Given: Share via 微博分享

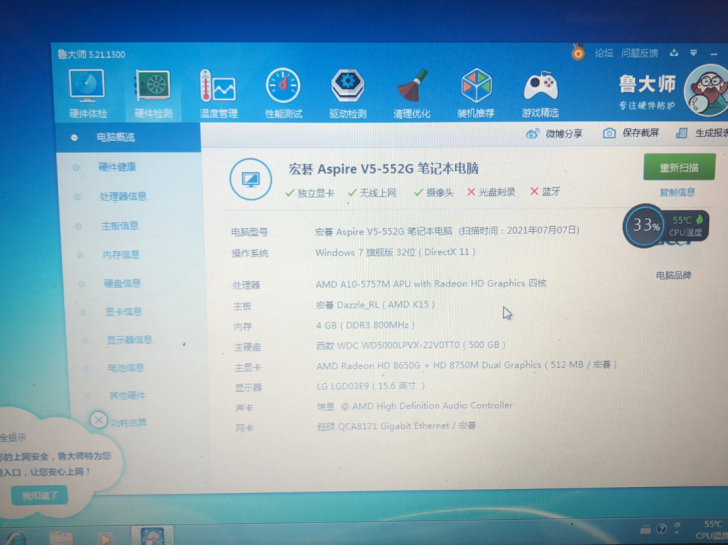Looking at the screenshot, I should tap(554, 134).
